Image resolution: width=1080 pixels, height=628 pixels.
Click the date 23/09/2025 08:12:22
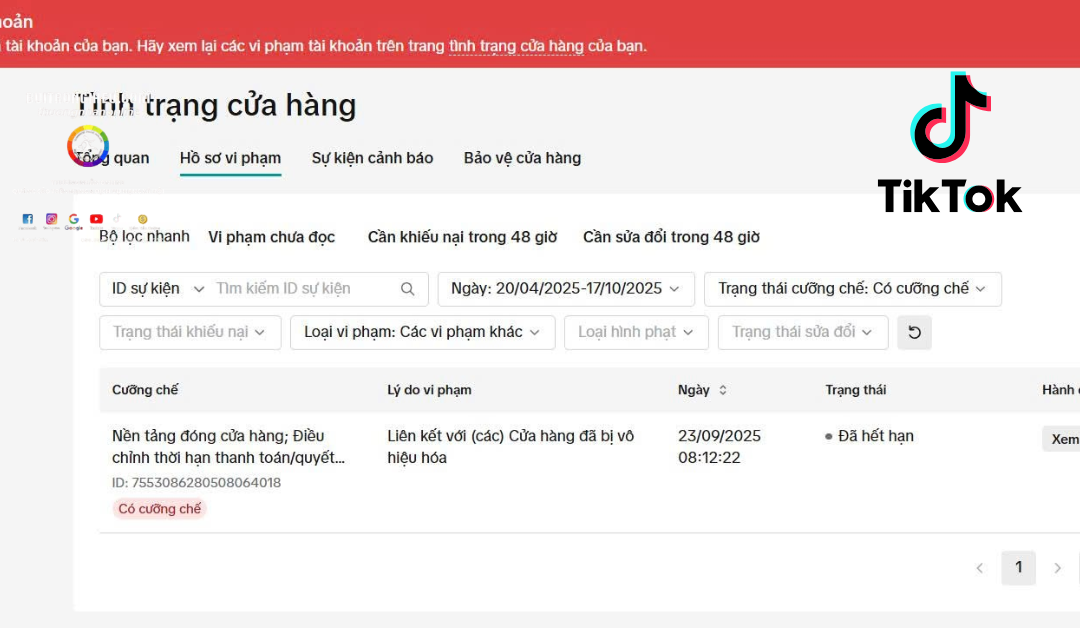click(x=719, y=447)
